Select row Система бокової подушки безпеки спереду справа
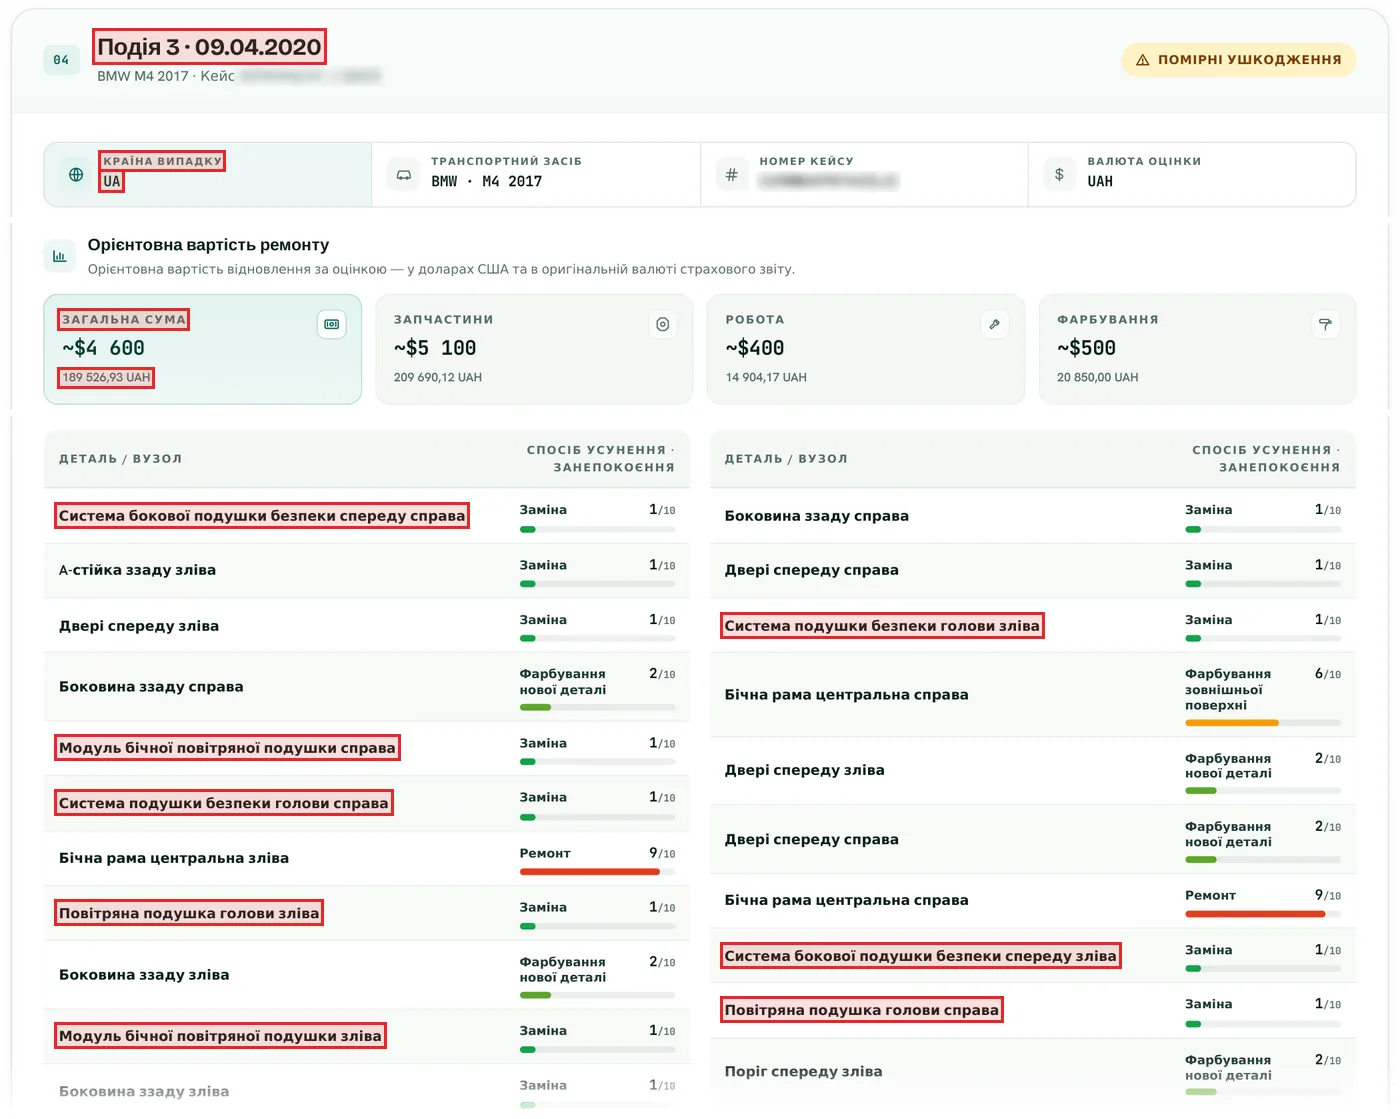1400x1119 pixels. [x=367, y=516]
